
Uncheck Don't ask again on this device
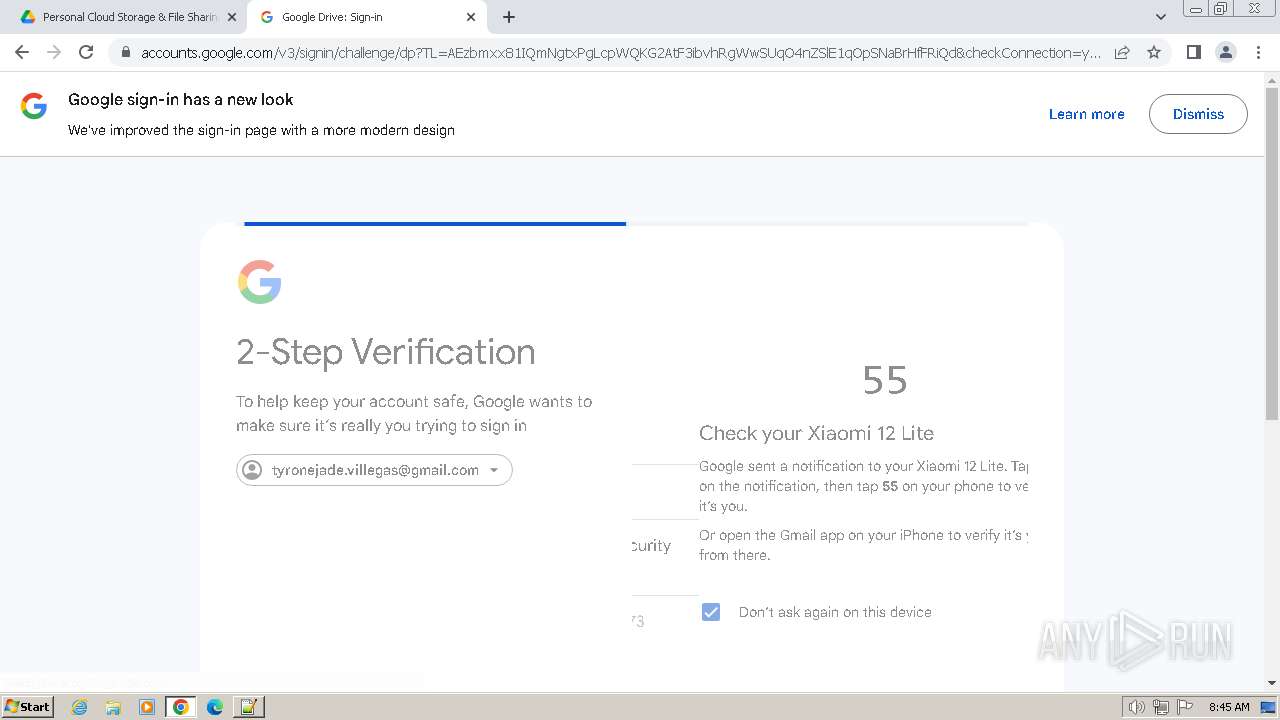(x=711, y=612)
